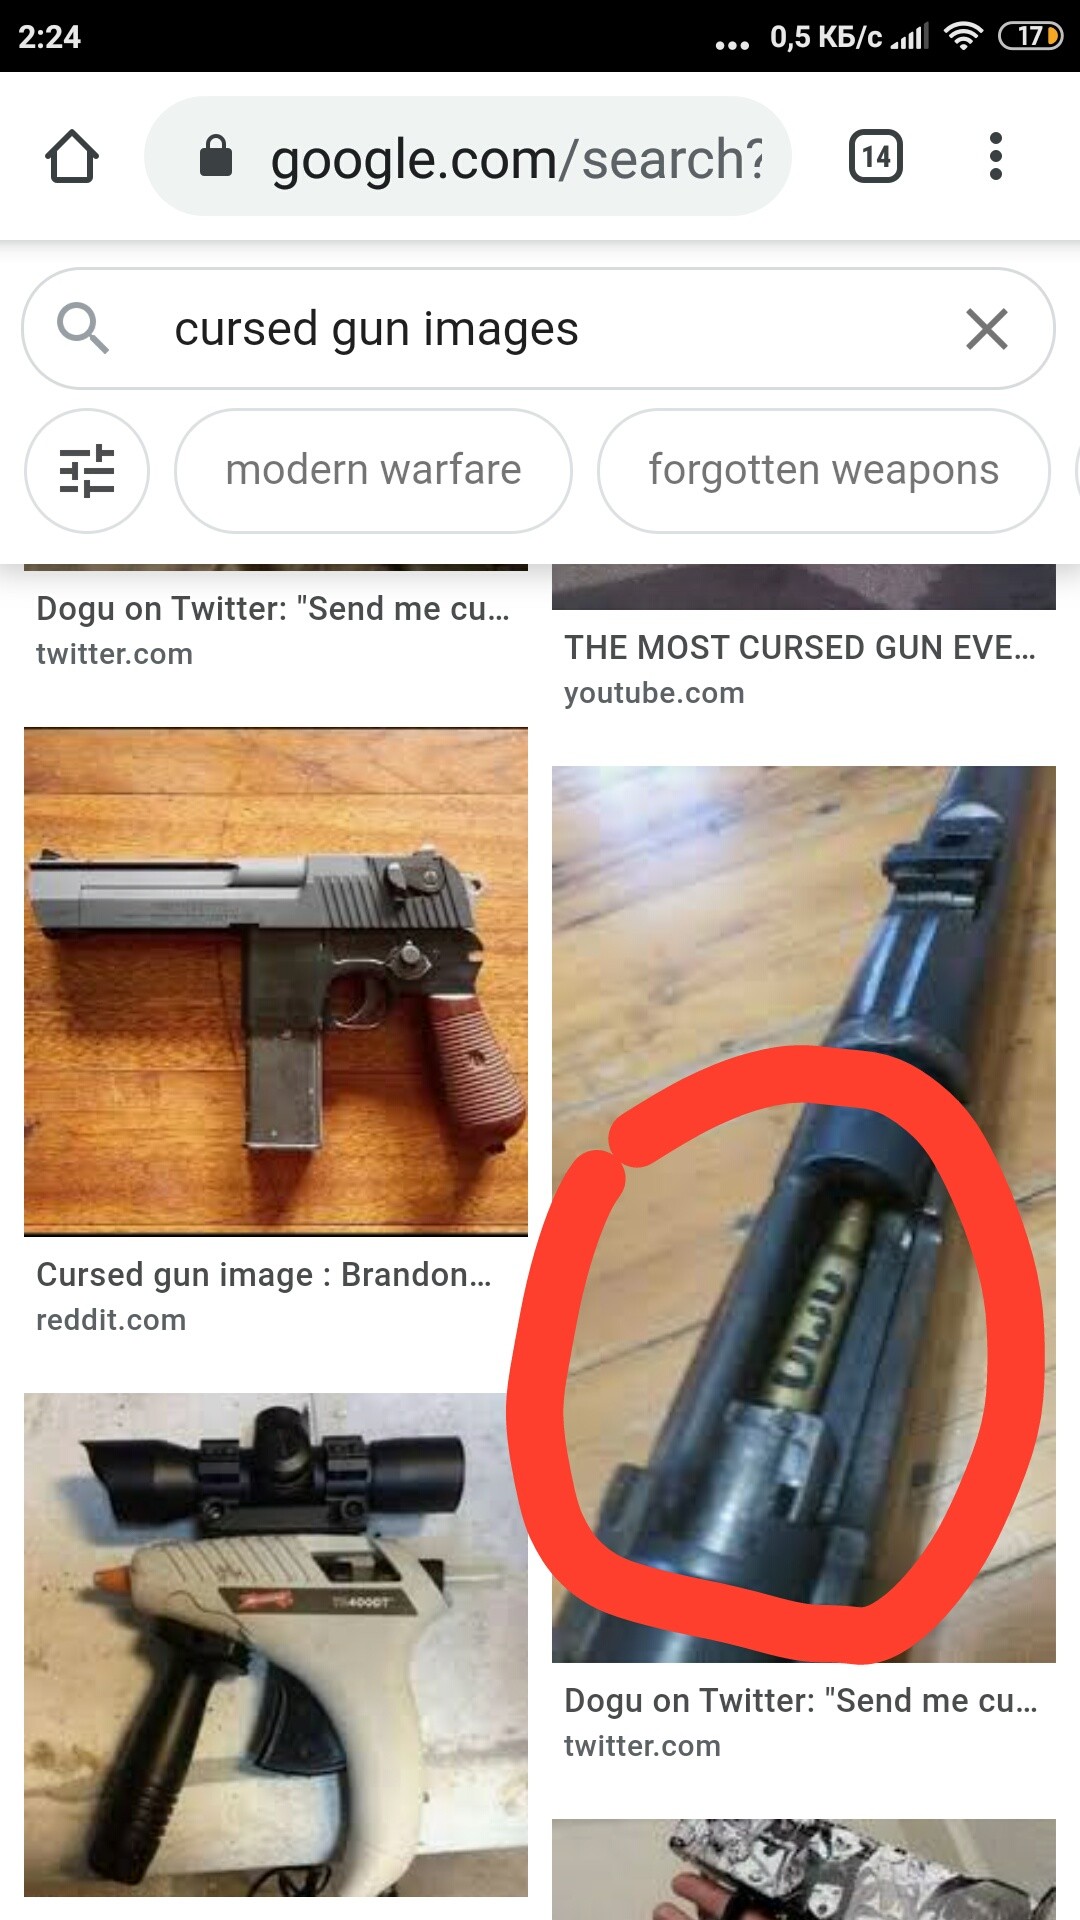This screenshot has width=1080, height=1920.
Task: Select the 'forgotten weapons' suggestion chip
Action: [x=824, y=470]
